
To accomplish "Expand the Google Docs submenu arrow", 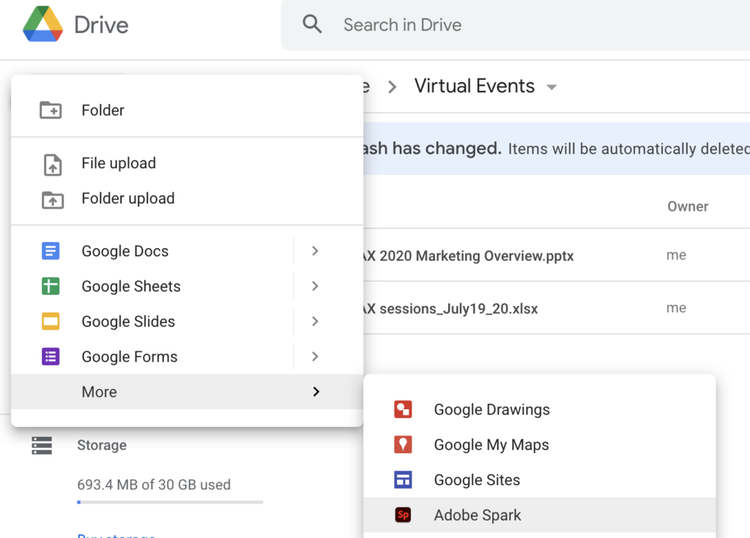I will pyautogui.click(x=315, y=251).
